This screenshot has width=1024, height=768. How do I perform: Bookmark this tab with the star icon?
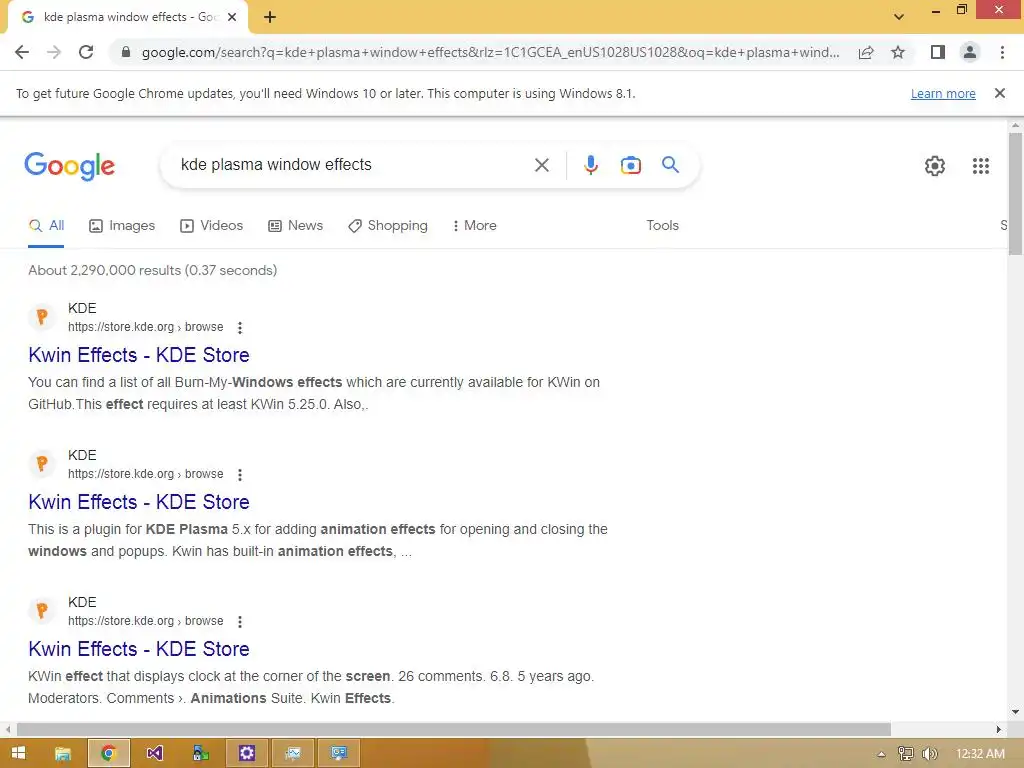click(x=898, y=52)
